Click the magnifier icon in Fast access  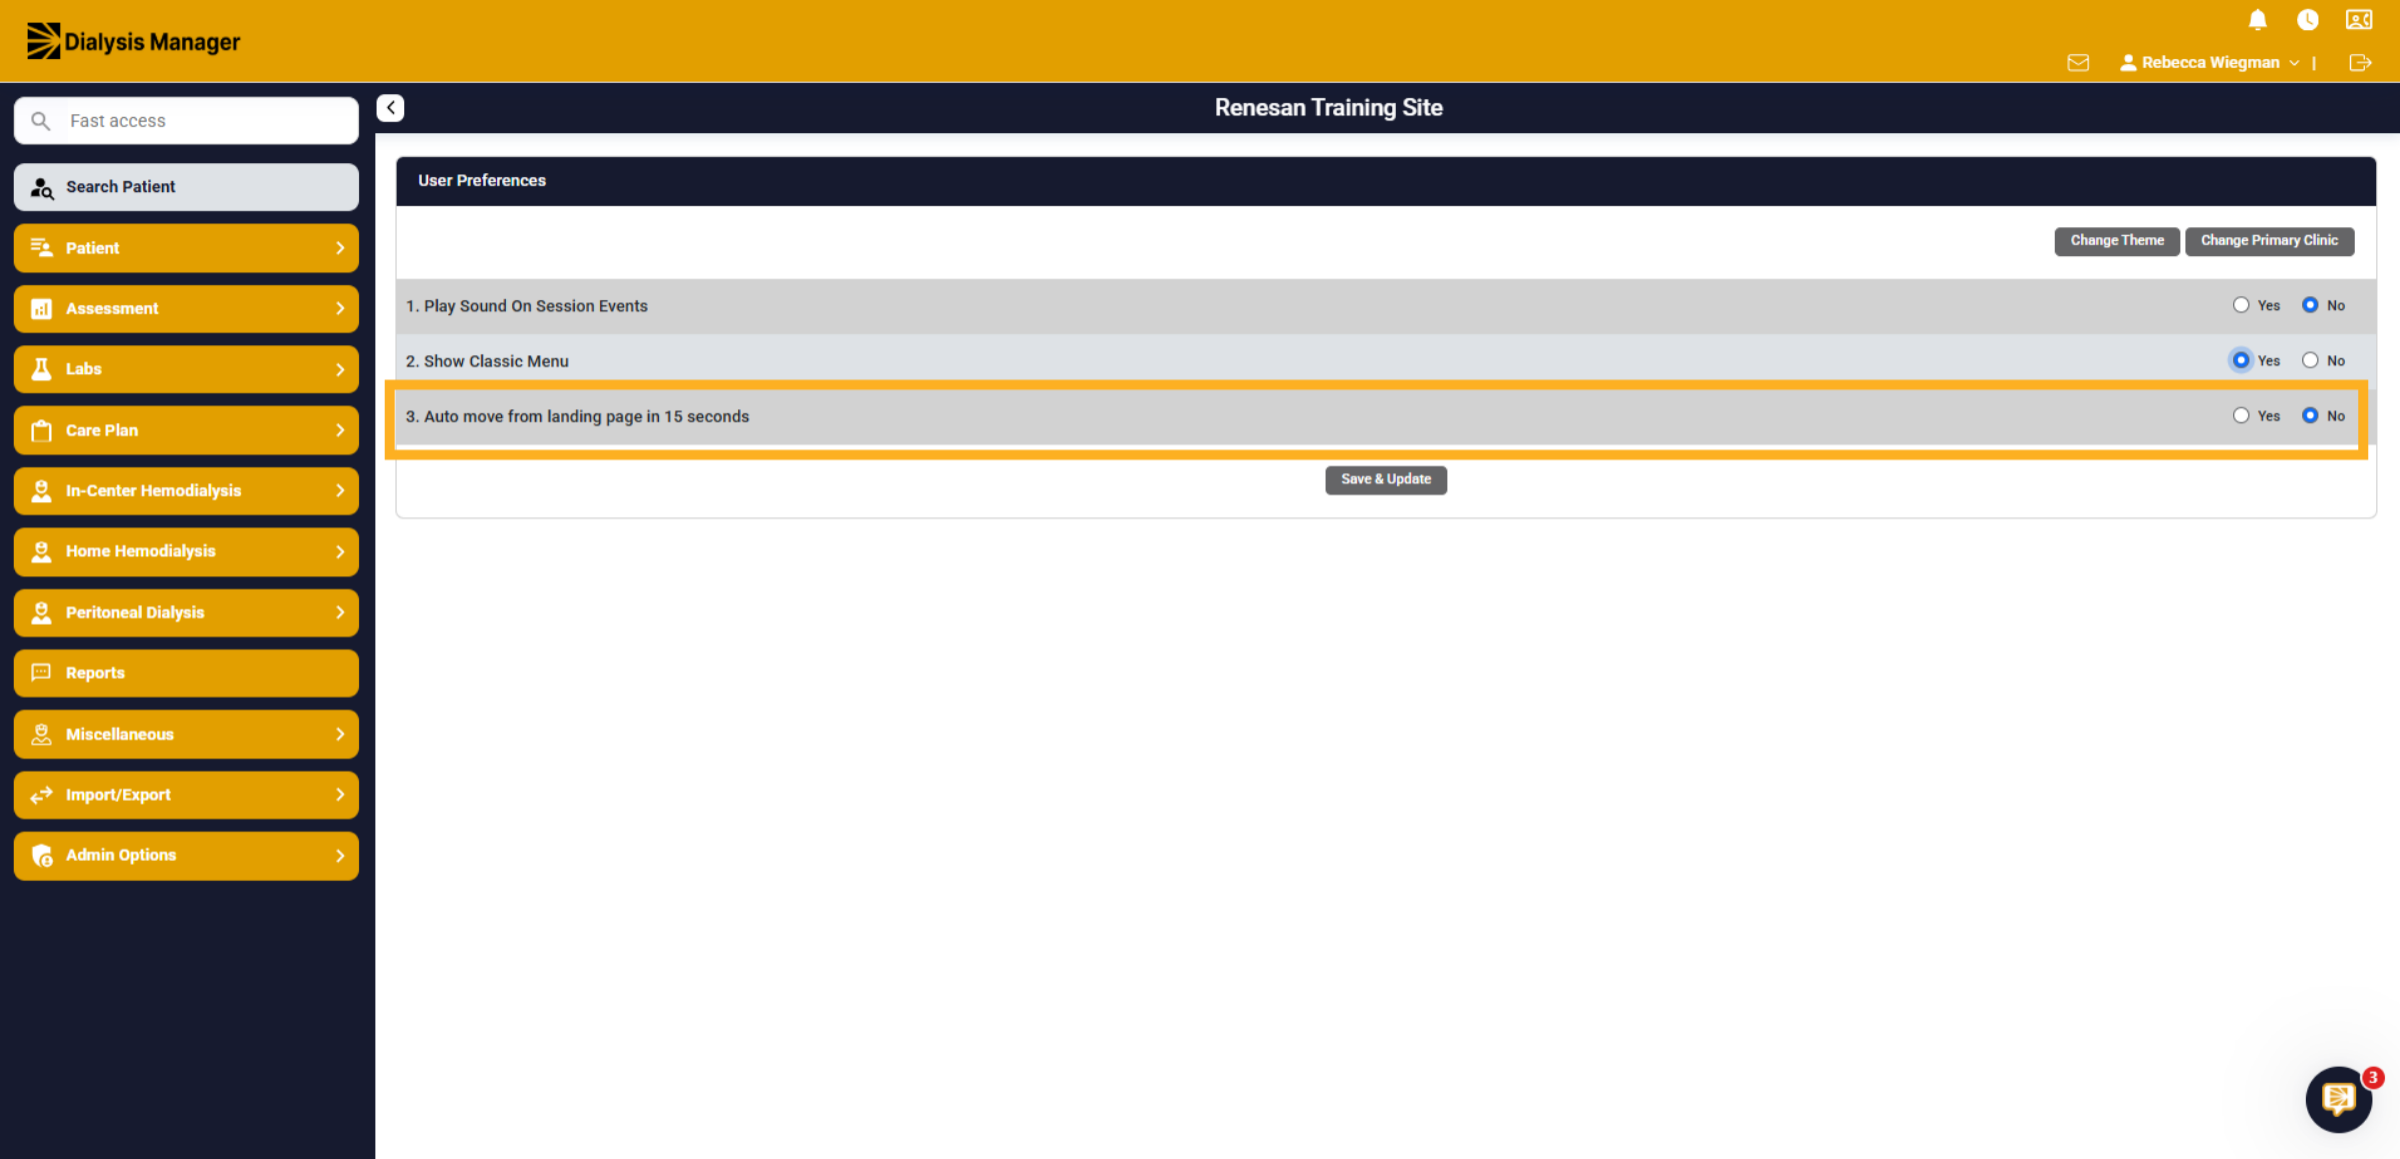[x=40, y=121]
